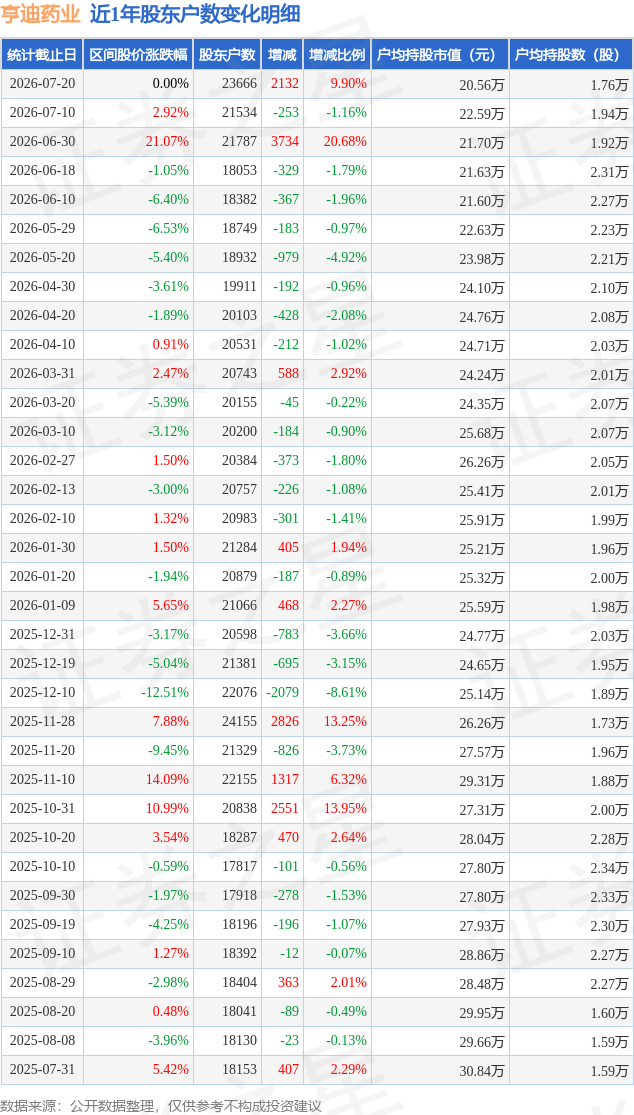This screenshot has height=1115, width=634.
Task: Select the 2026-07-20 date cell
Action: point(42,84)
